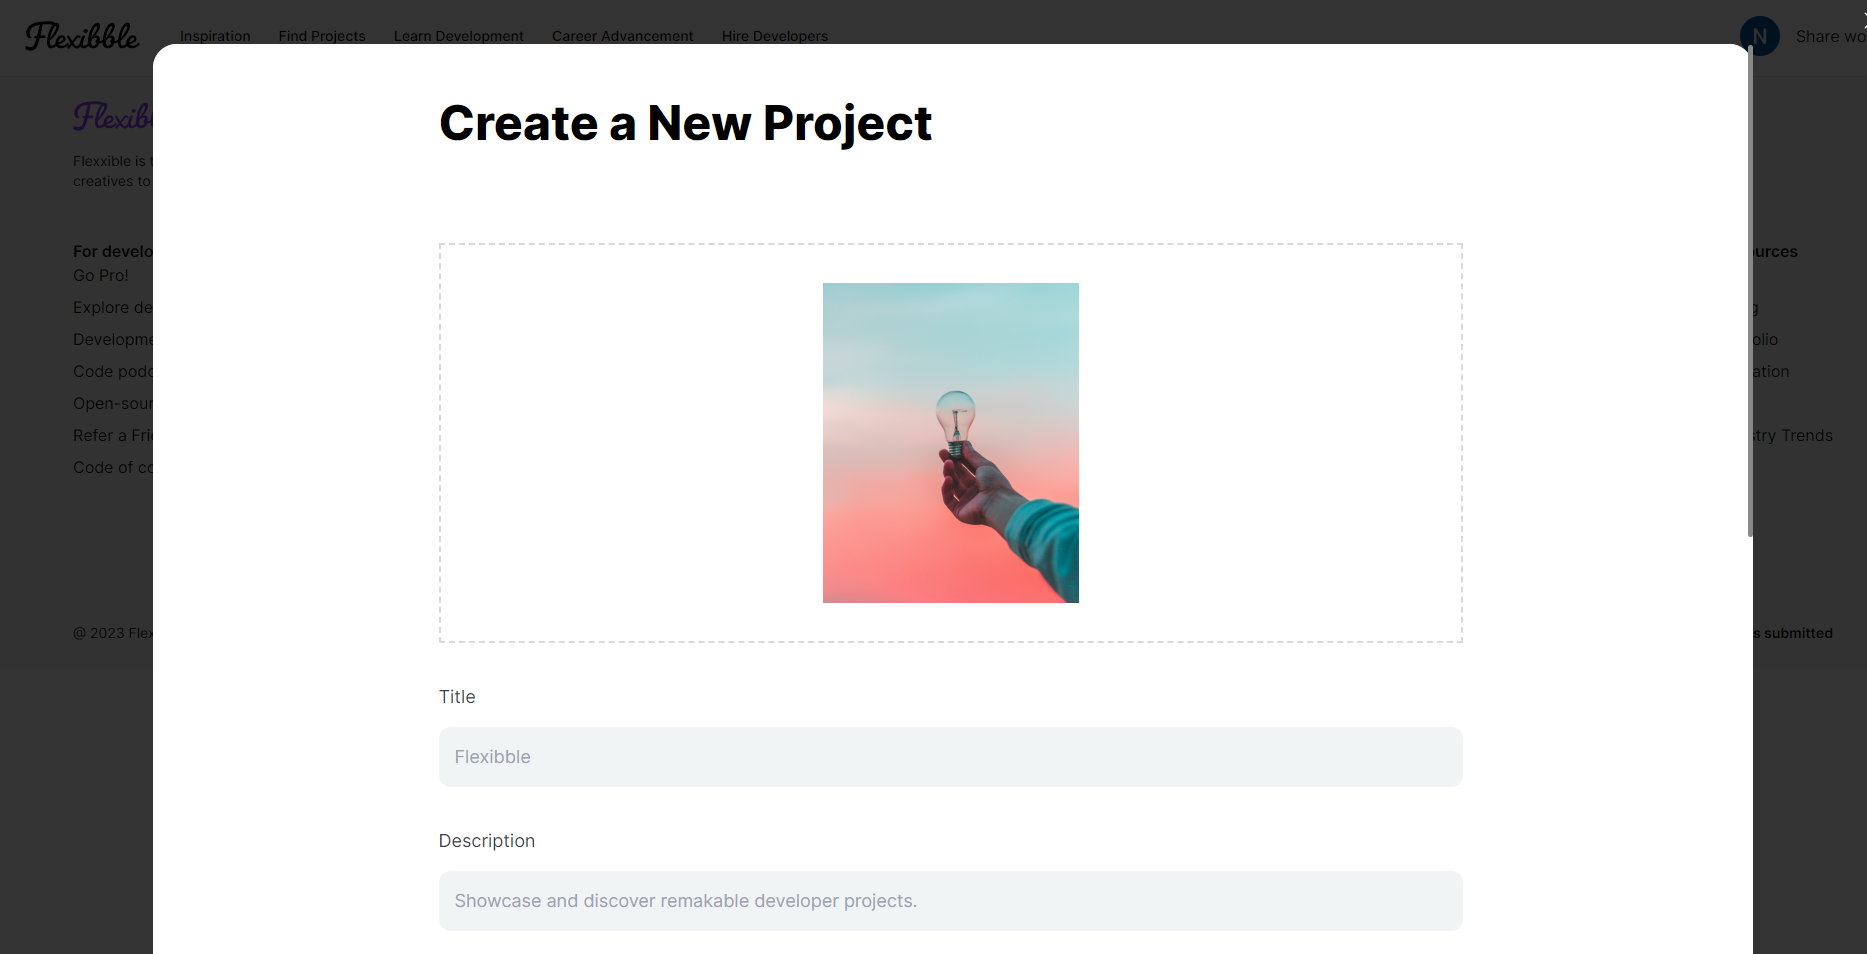Click the modal's vertical scrollbar
The height and width of the screenshot is (954, 1867).
(x=1750, y=290)
